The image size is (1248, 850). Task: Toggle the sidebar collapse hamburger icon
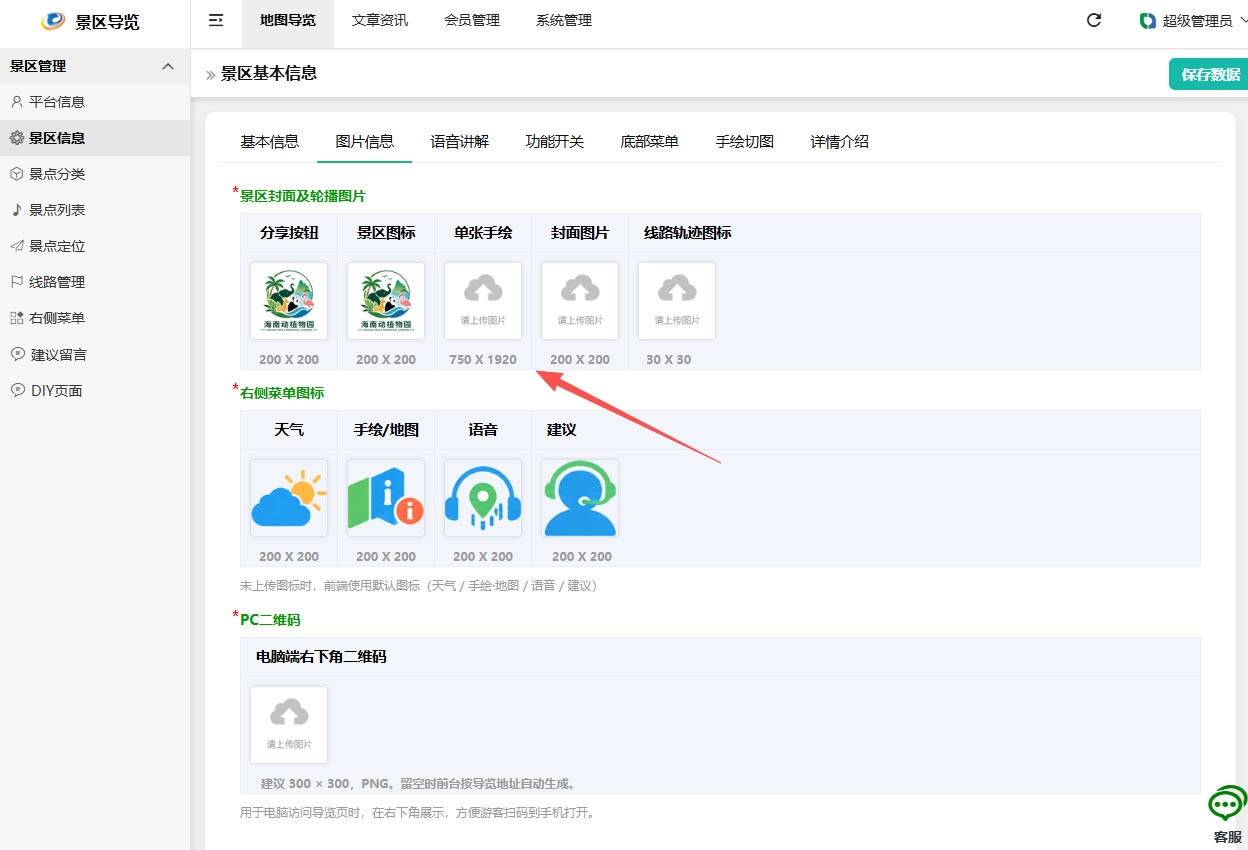(216, 20)
